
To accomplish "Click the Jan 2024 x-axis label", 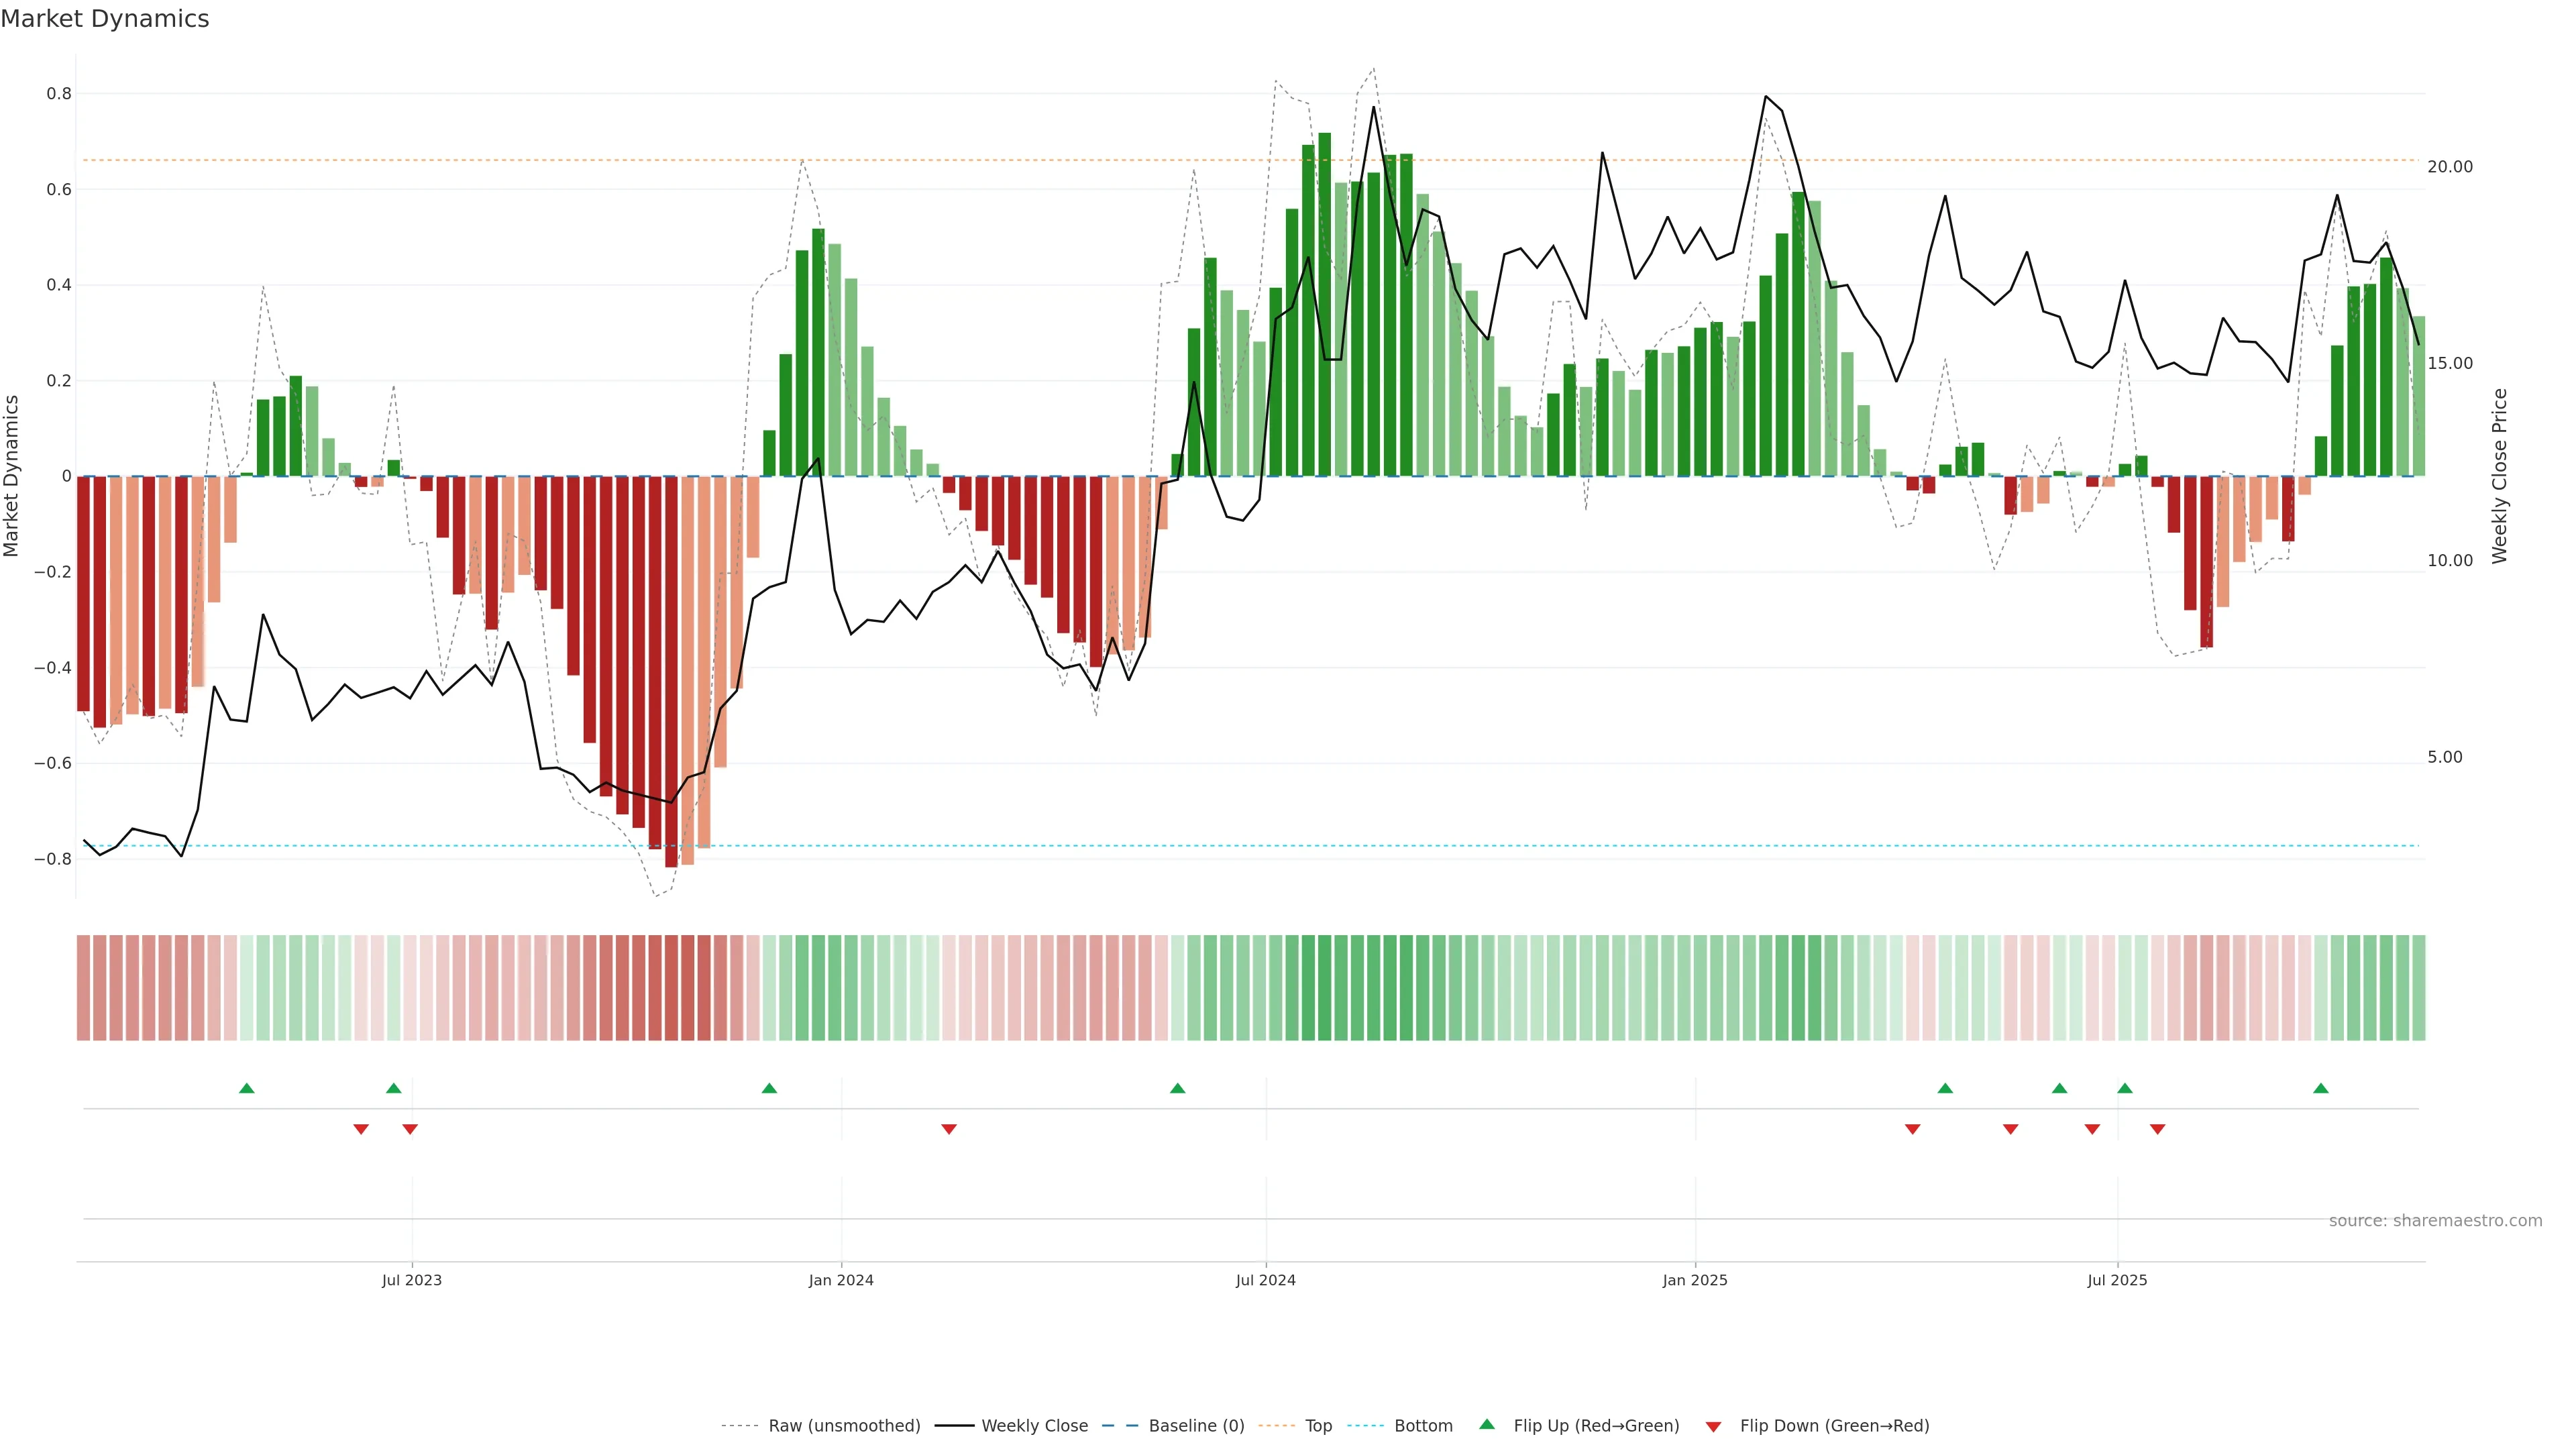I will click(x=841, y=1280).
